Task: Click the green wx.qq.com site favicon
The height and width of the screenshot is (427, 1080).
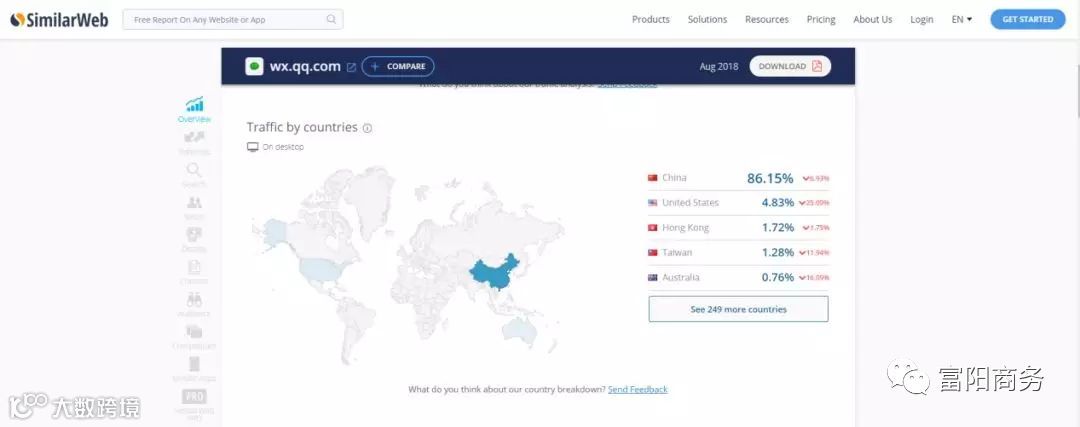Action: pyautogui.click(x=254, y=67)
